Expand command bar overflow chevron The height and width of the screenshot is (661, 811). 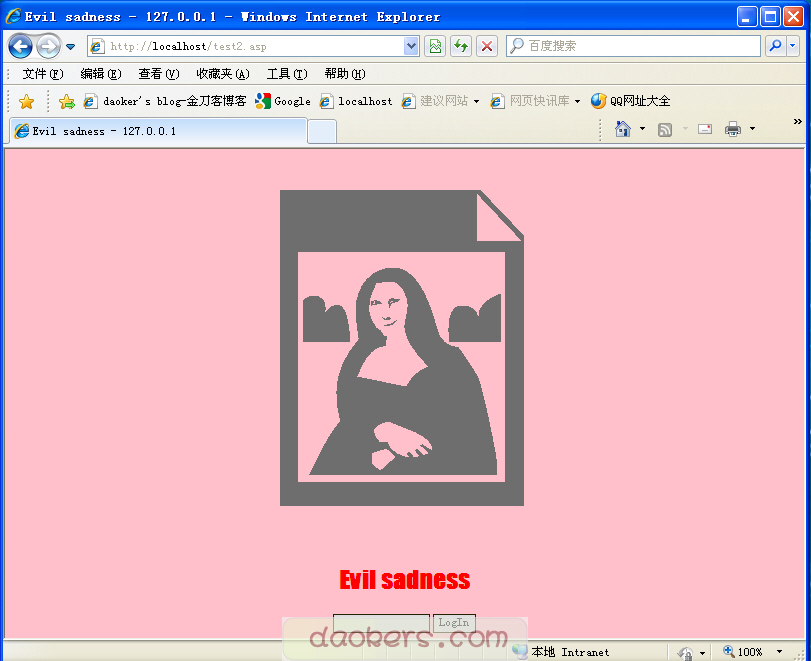798,122
